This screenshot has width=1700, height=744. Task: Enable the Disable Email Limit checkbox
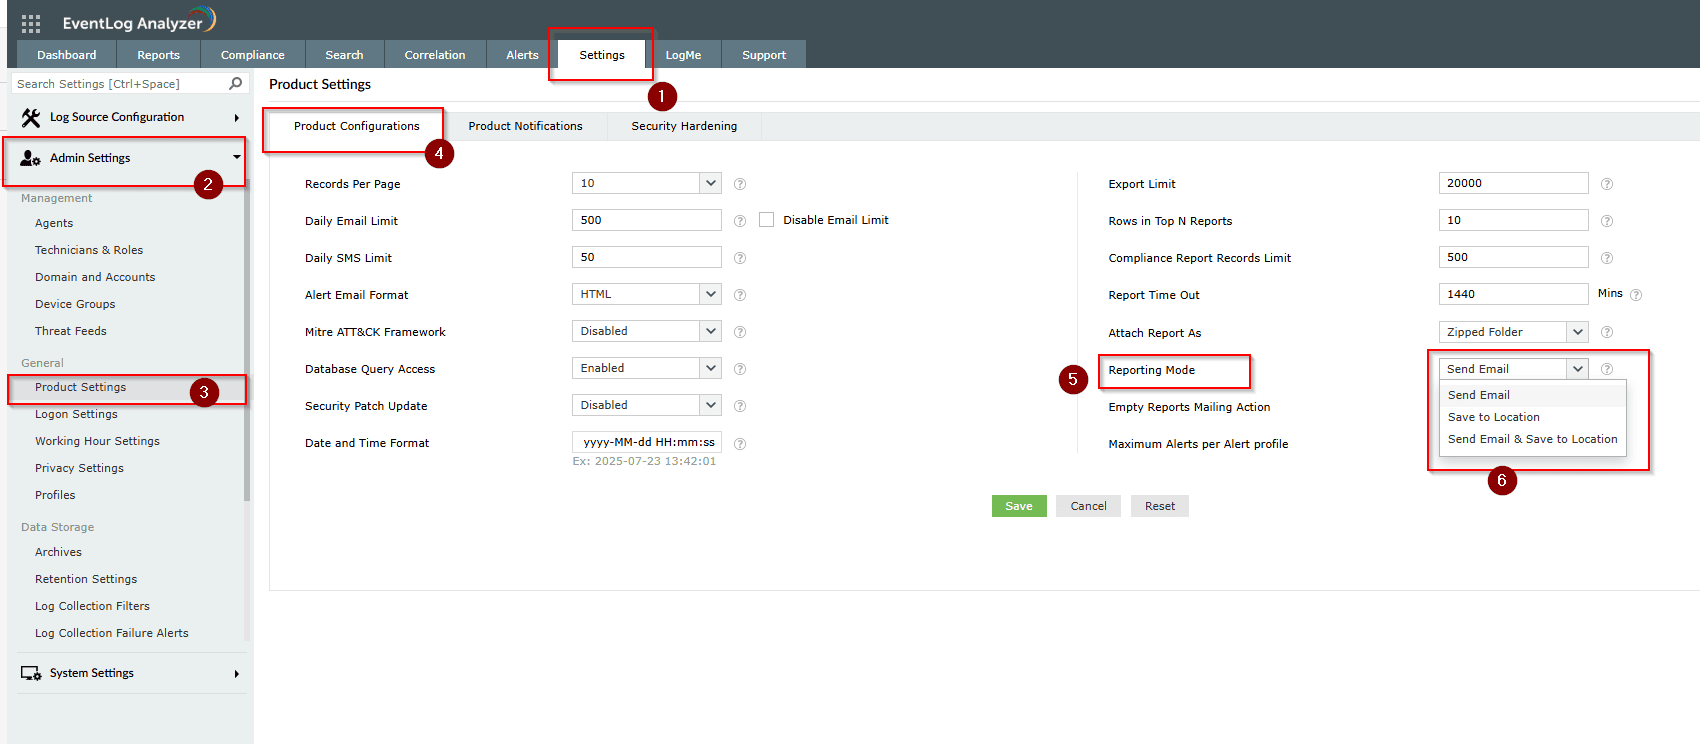(767, 220)
